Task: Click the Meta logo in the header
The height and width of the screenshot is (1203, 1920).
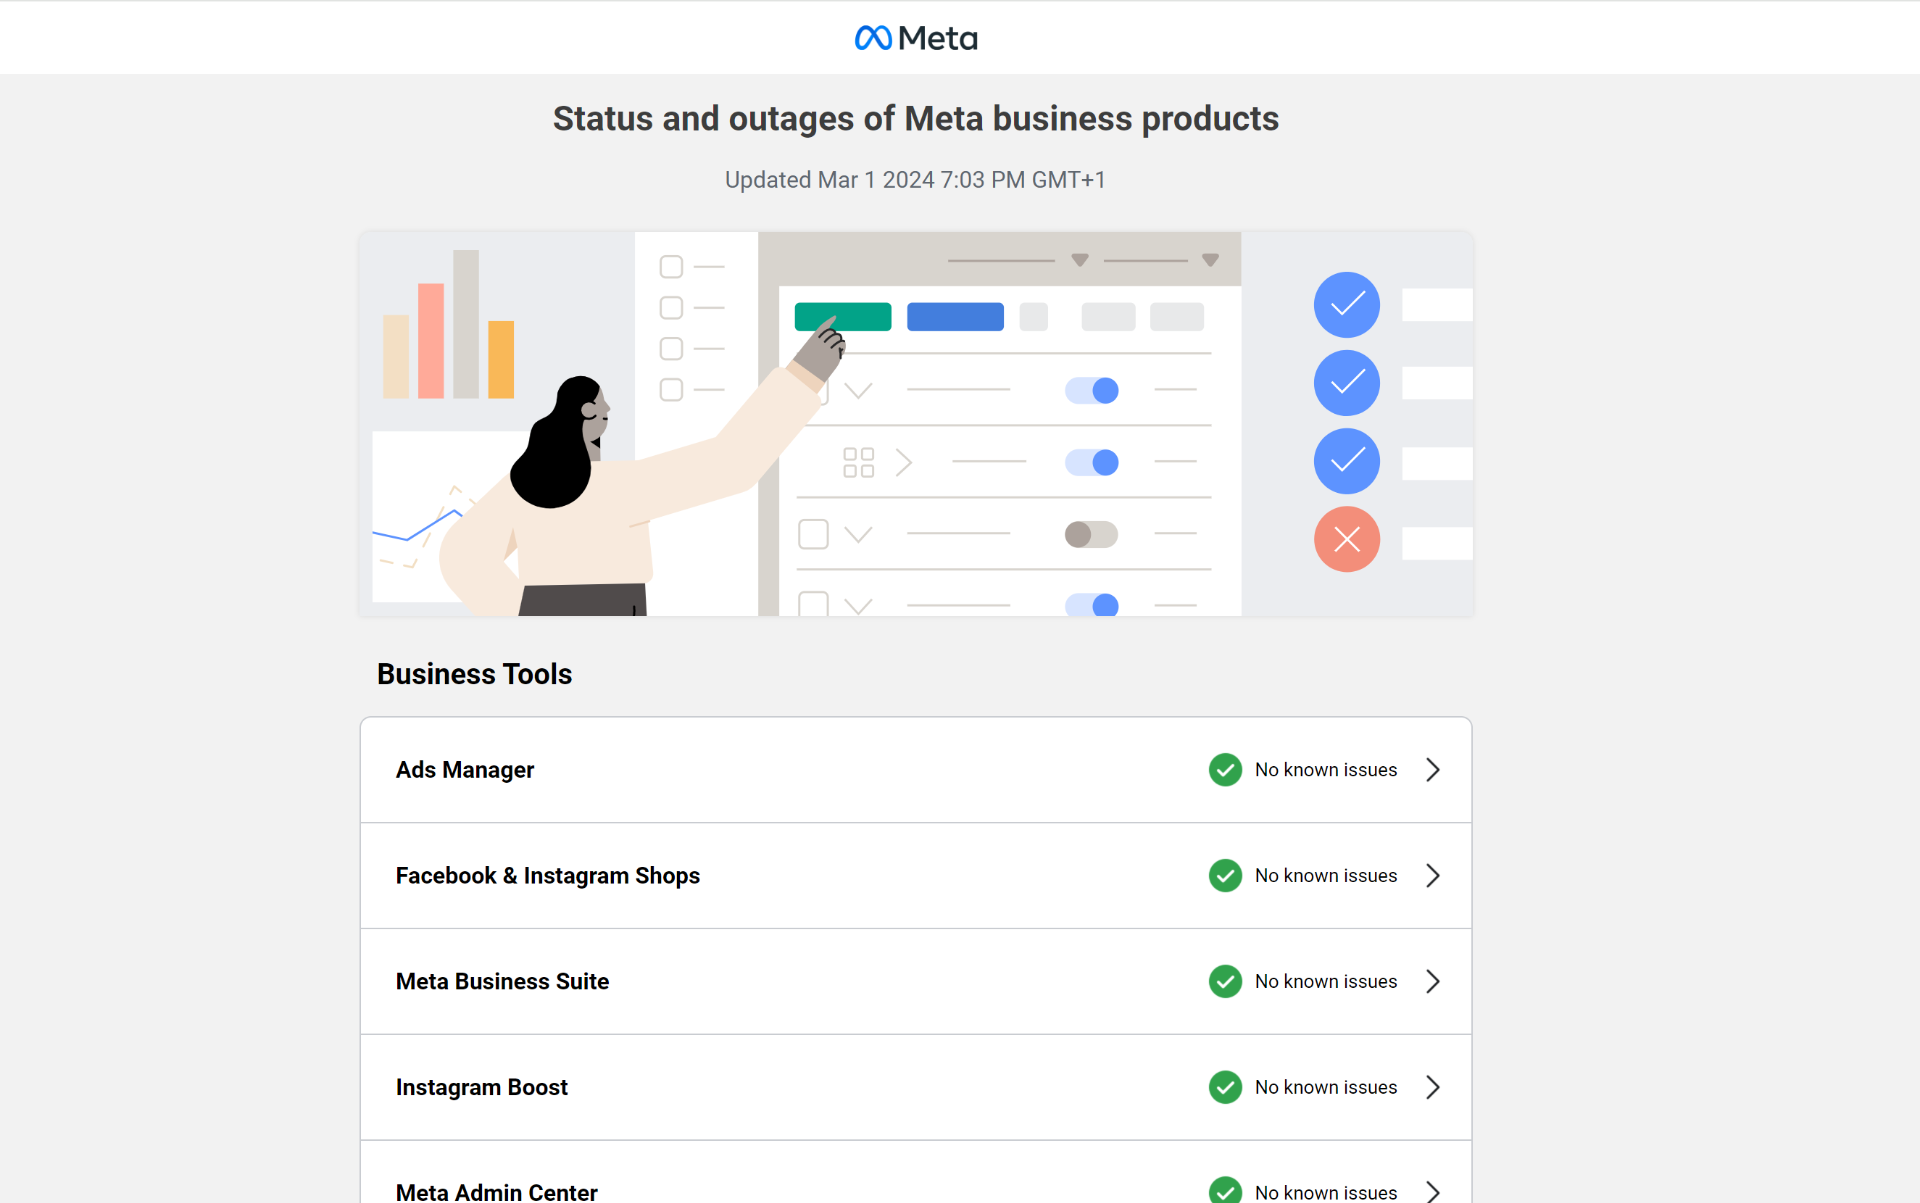Action: pyautogui.click(x=916, y=38)
